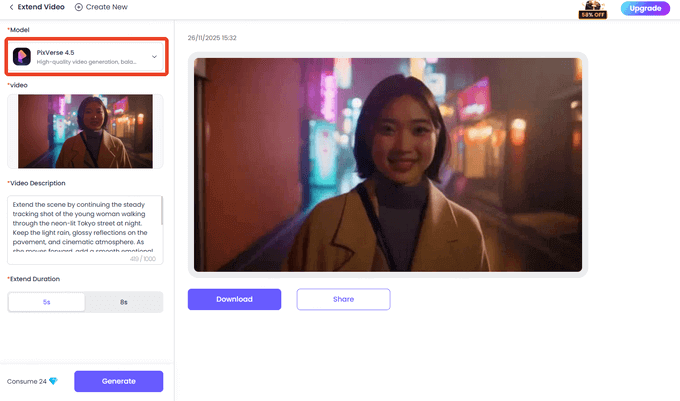
Task: Click the 58% OFF promo badge
Action: 593,10
